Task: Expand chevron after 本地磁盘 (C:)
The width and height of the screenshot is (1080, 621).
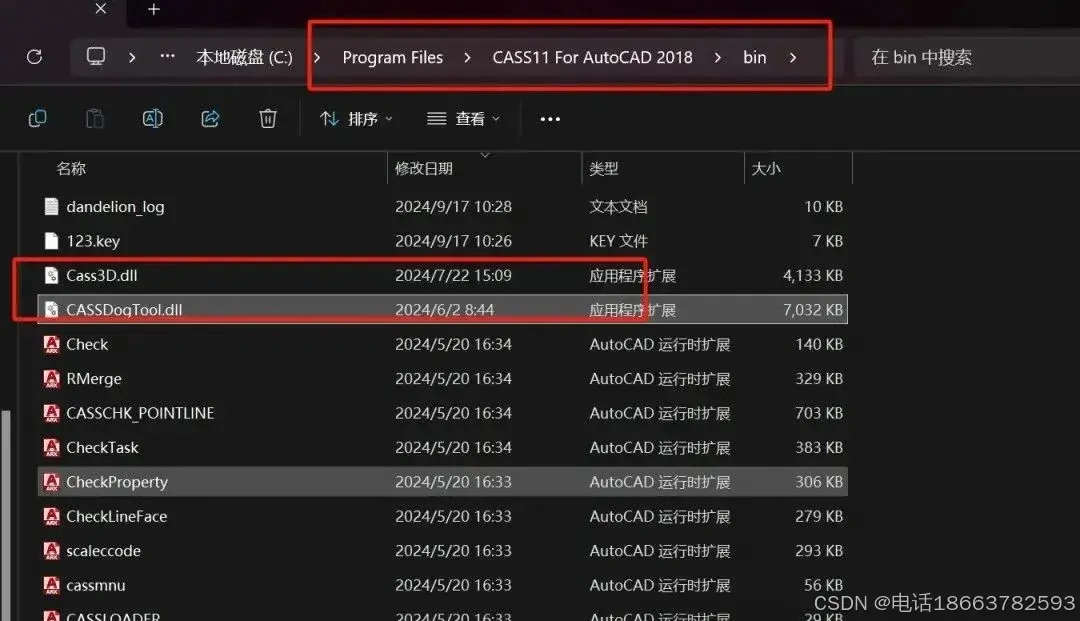Action: coord(317,57)
